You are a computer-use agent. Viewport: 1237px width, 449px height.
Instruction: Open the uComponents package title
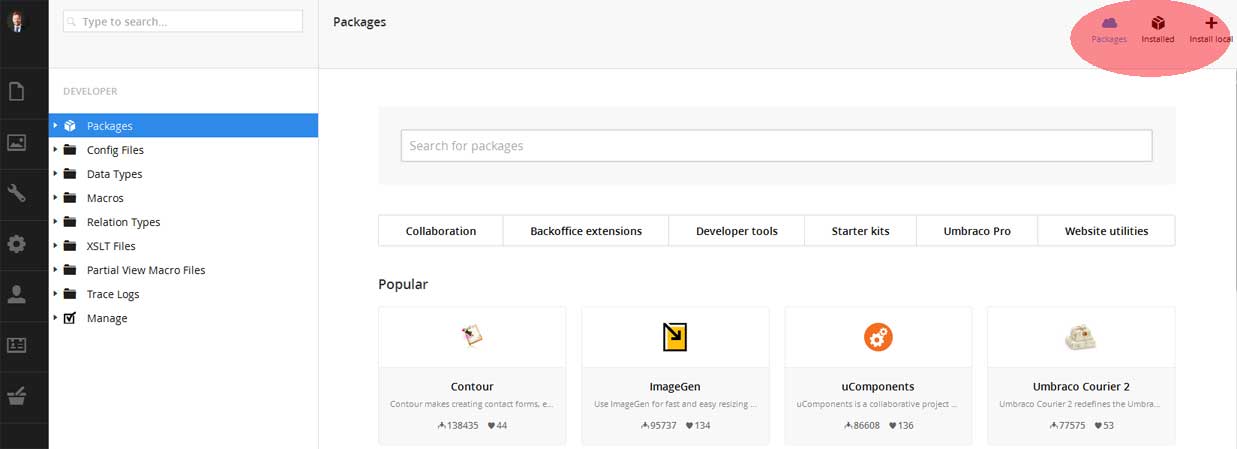click(878, 386)
